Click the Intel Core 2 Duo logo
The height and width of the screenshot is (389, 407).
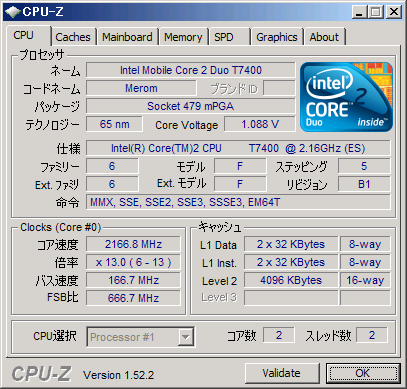point(346,97)
